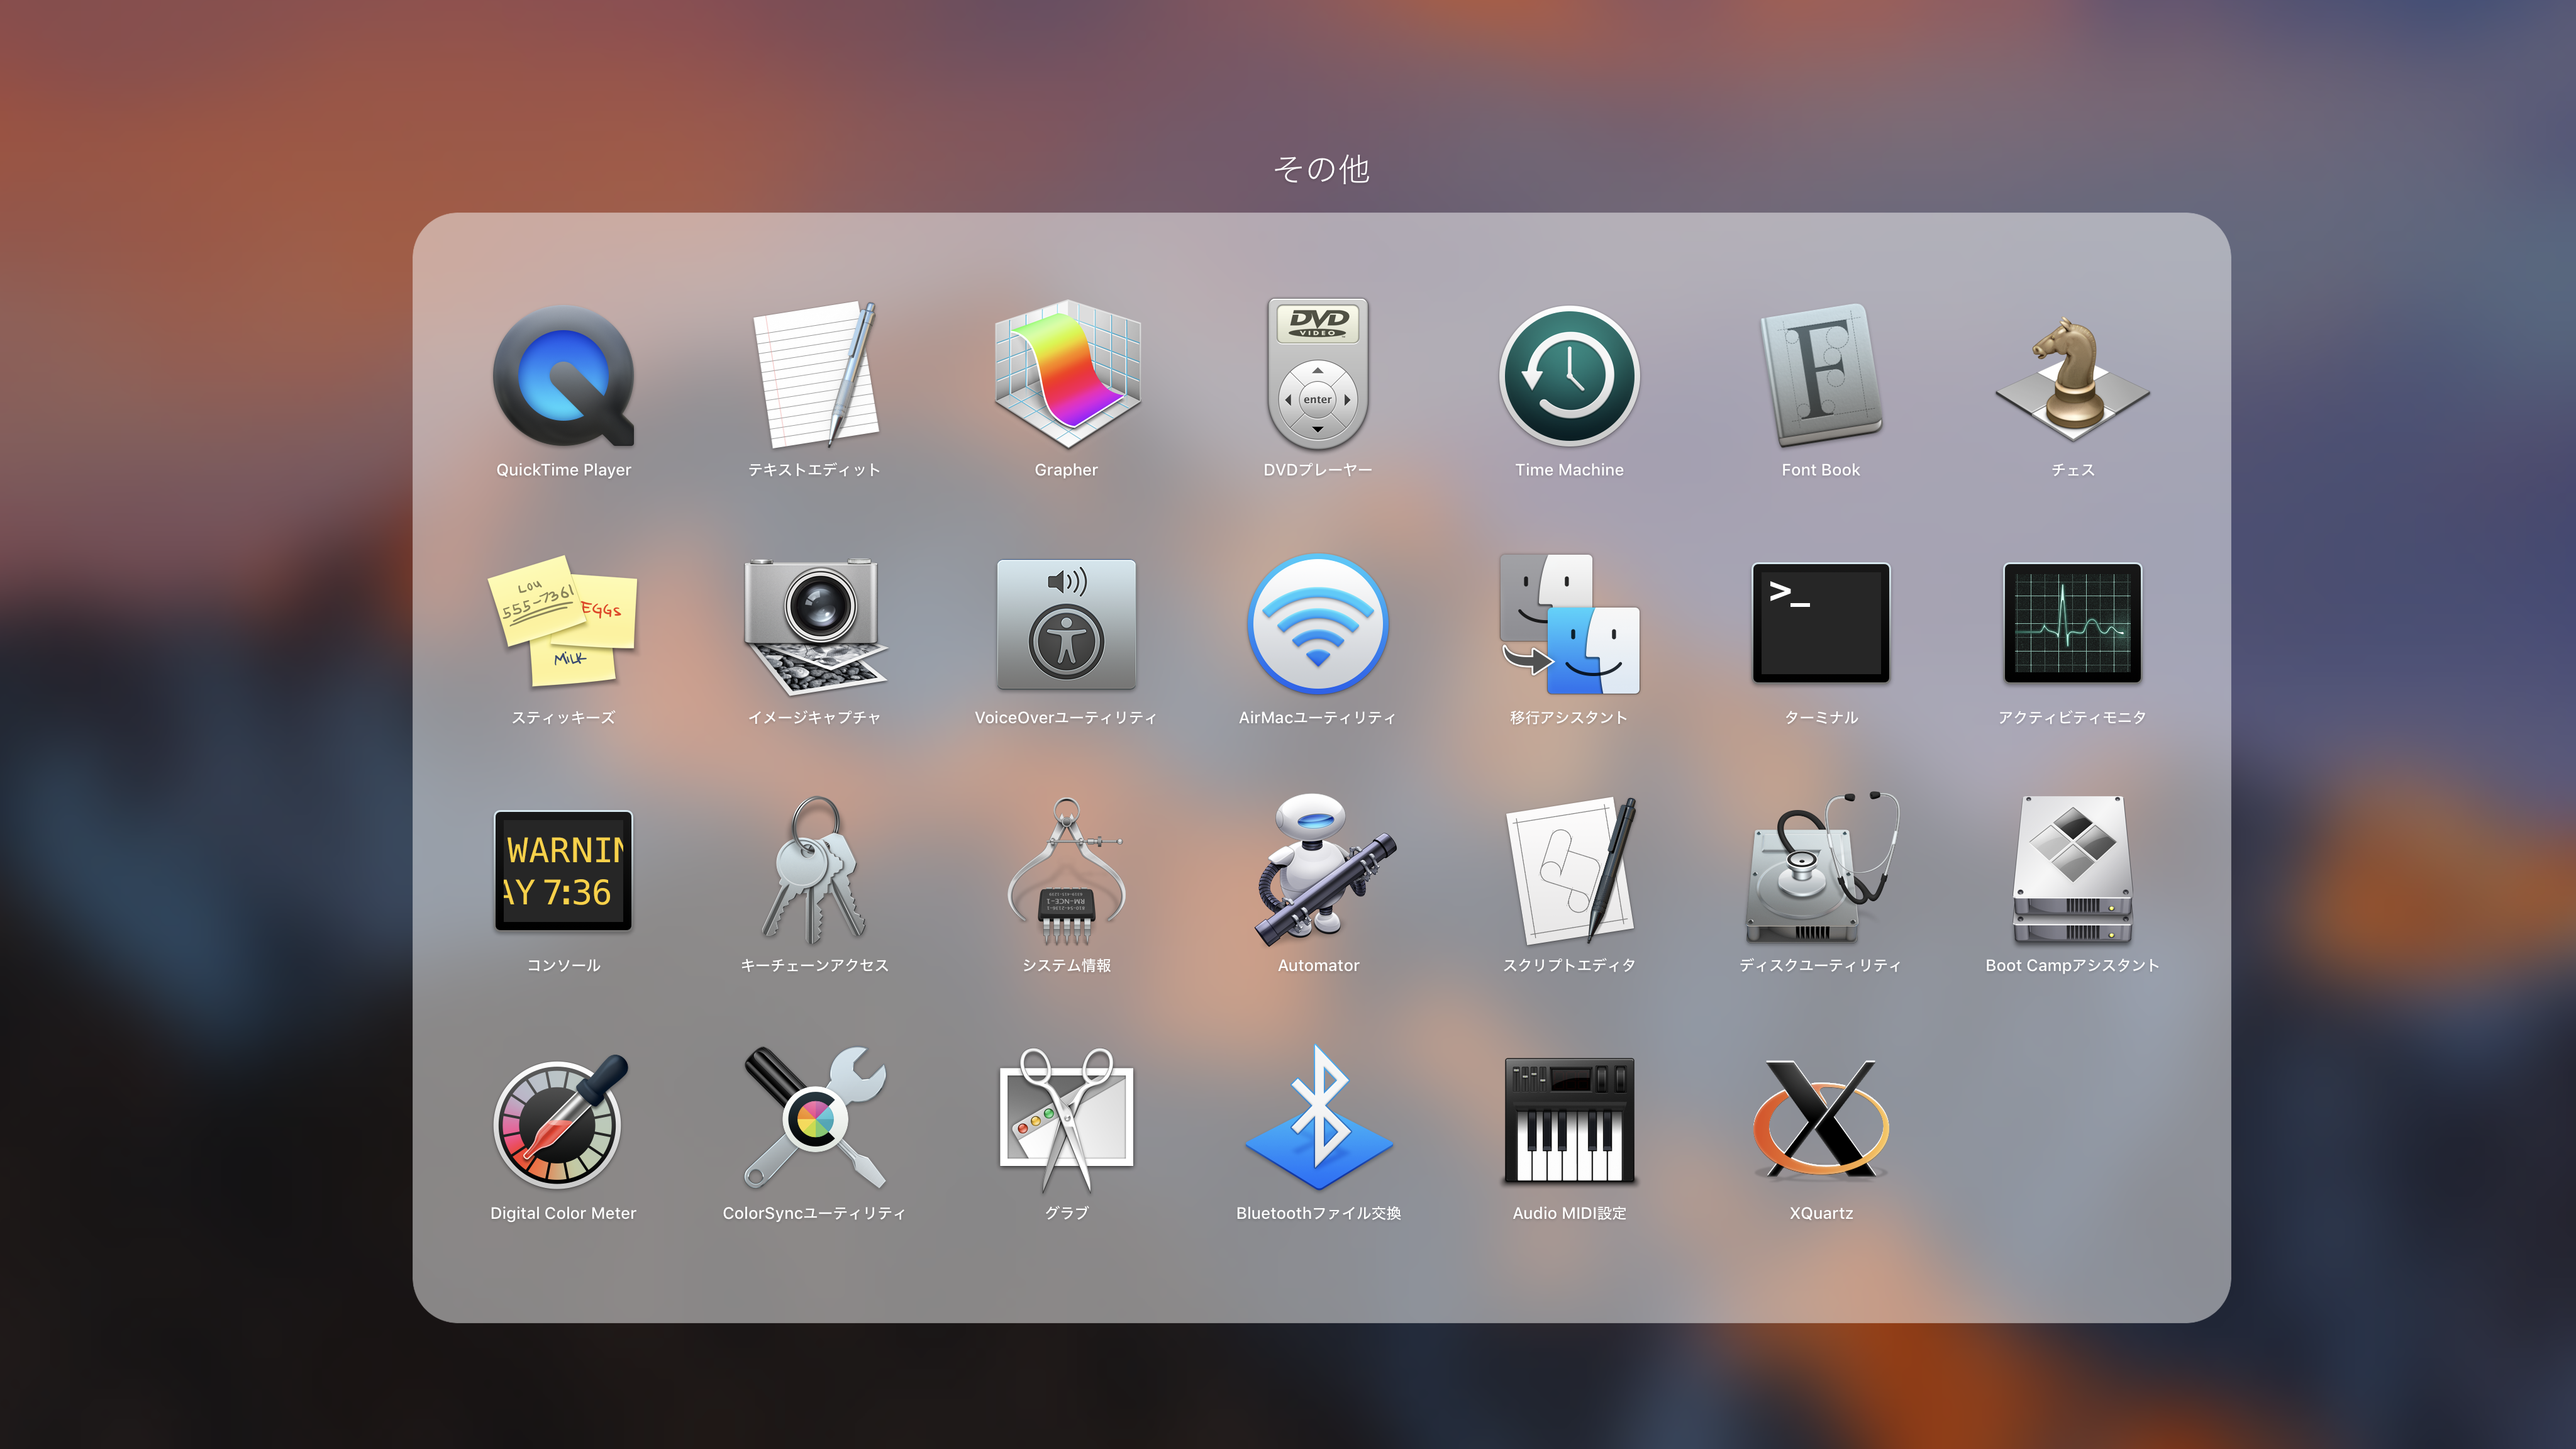Screen dimensions: 2576x1449
Task: Launch the Boot Campアシスタント drive icon
Action: click(x=2072, y=870)
